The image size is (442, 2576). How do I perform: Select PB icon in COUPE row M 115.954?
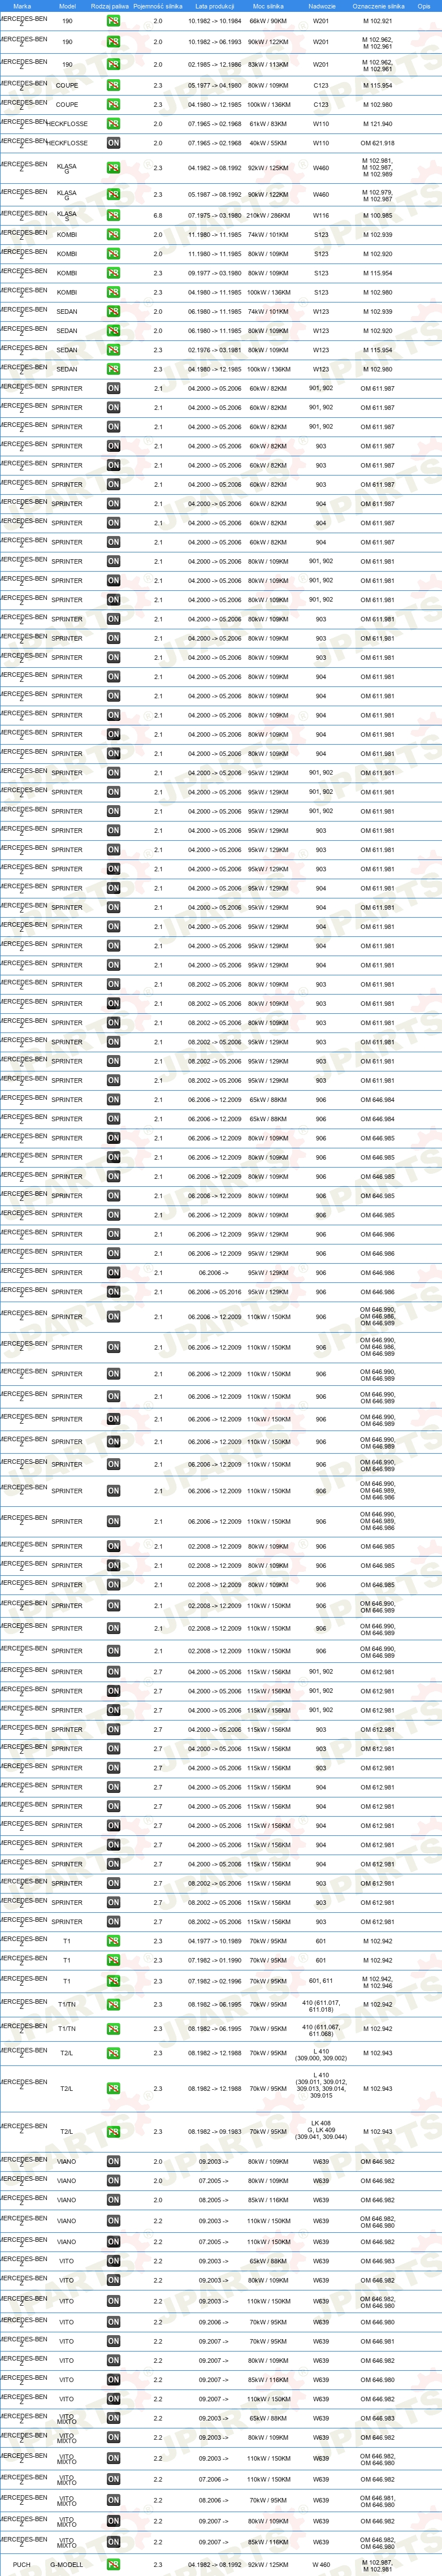pyautogui.click(x=113, y=86)
